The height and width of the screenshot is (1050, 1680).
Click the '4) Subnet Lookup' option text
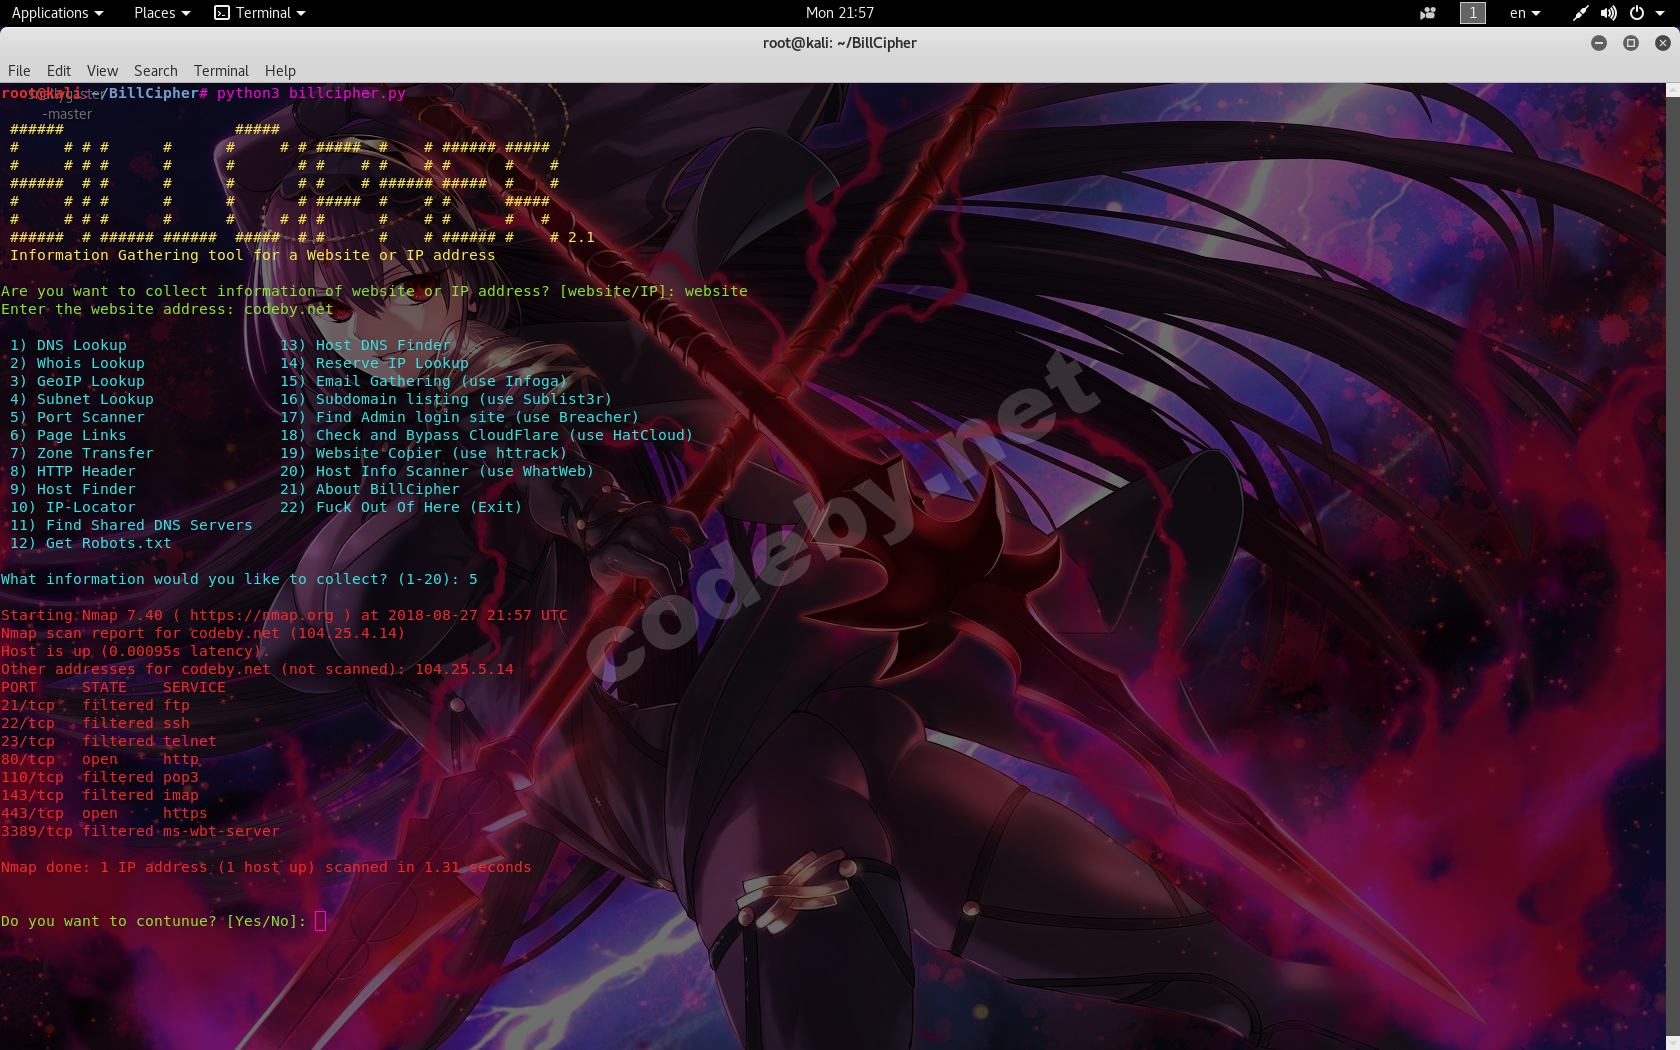(x=82, y=399)
